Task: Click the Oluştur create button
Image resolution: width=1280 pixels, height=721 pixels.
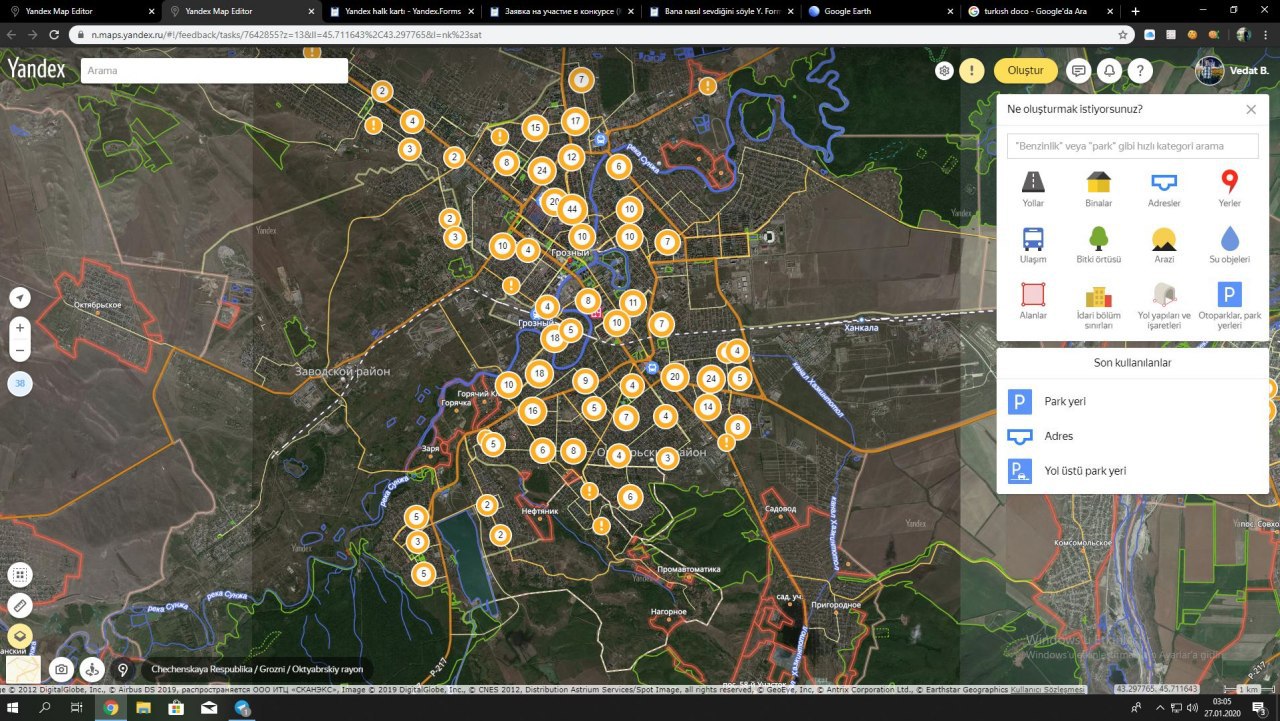Action: 1025,71
